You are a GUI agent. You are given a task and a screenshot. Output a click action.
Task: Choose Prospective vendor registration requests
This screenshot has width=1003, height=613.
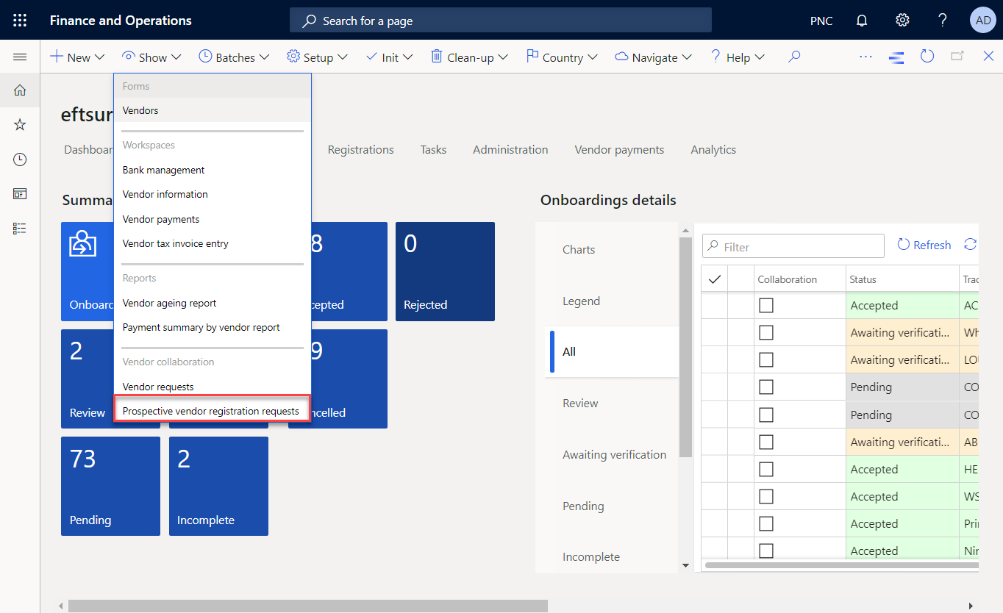pyautogui.click(x=212, y=411)
